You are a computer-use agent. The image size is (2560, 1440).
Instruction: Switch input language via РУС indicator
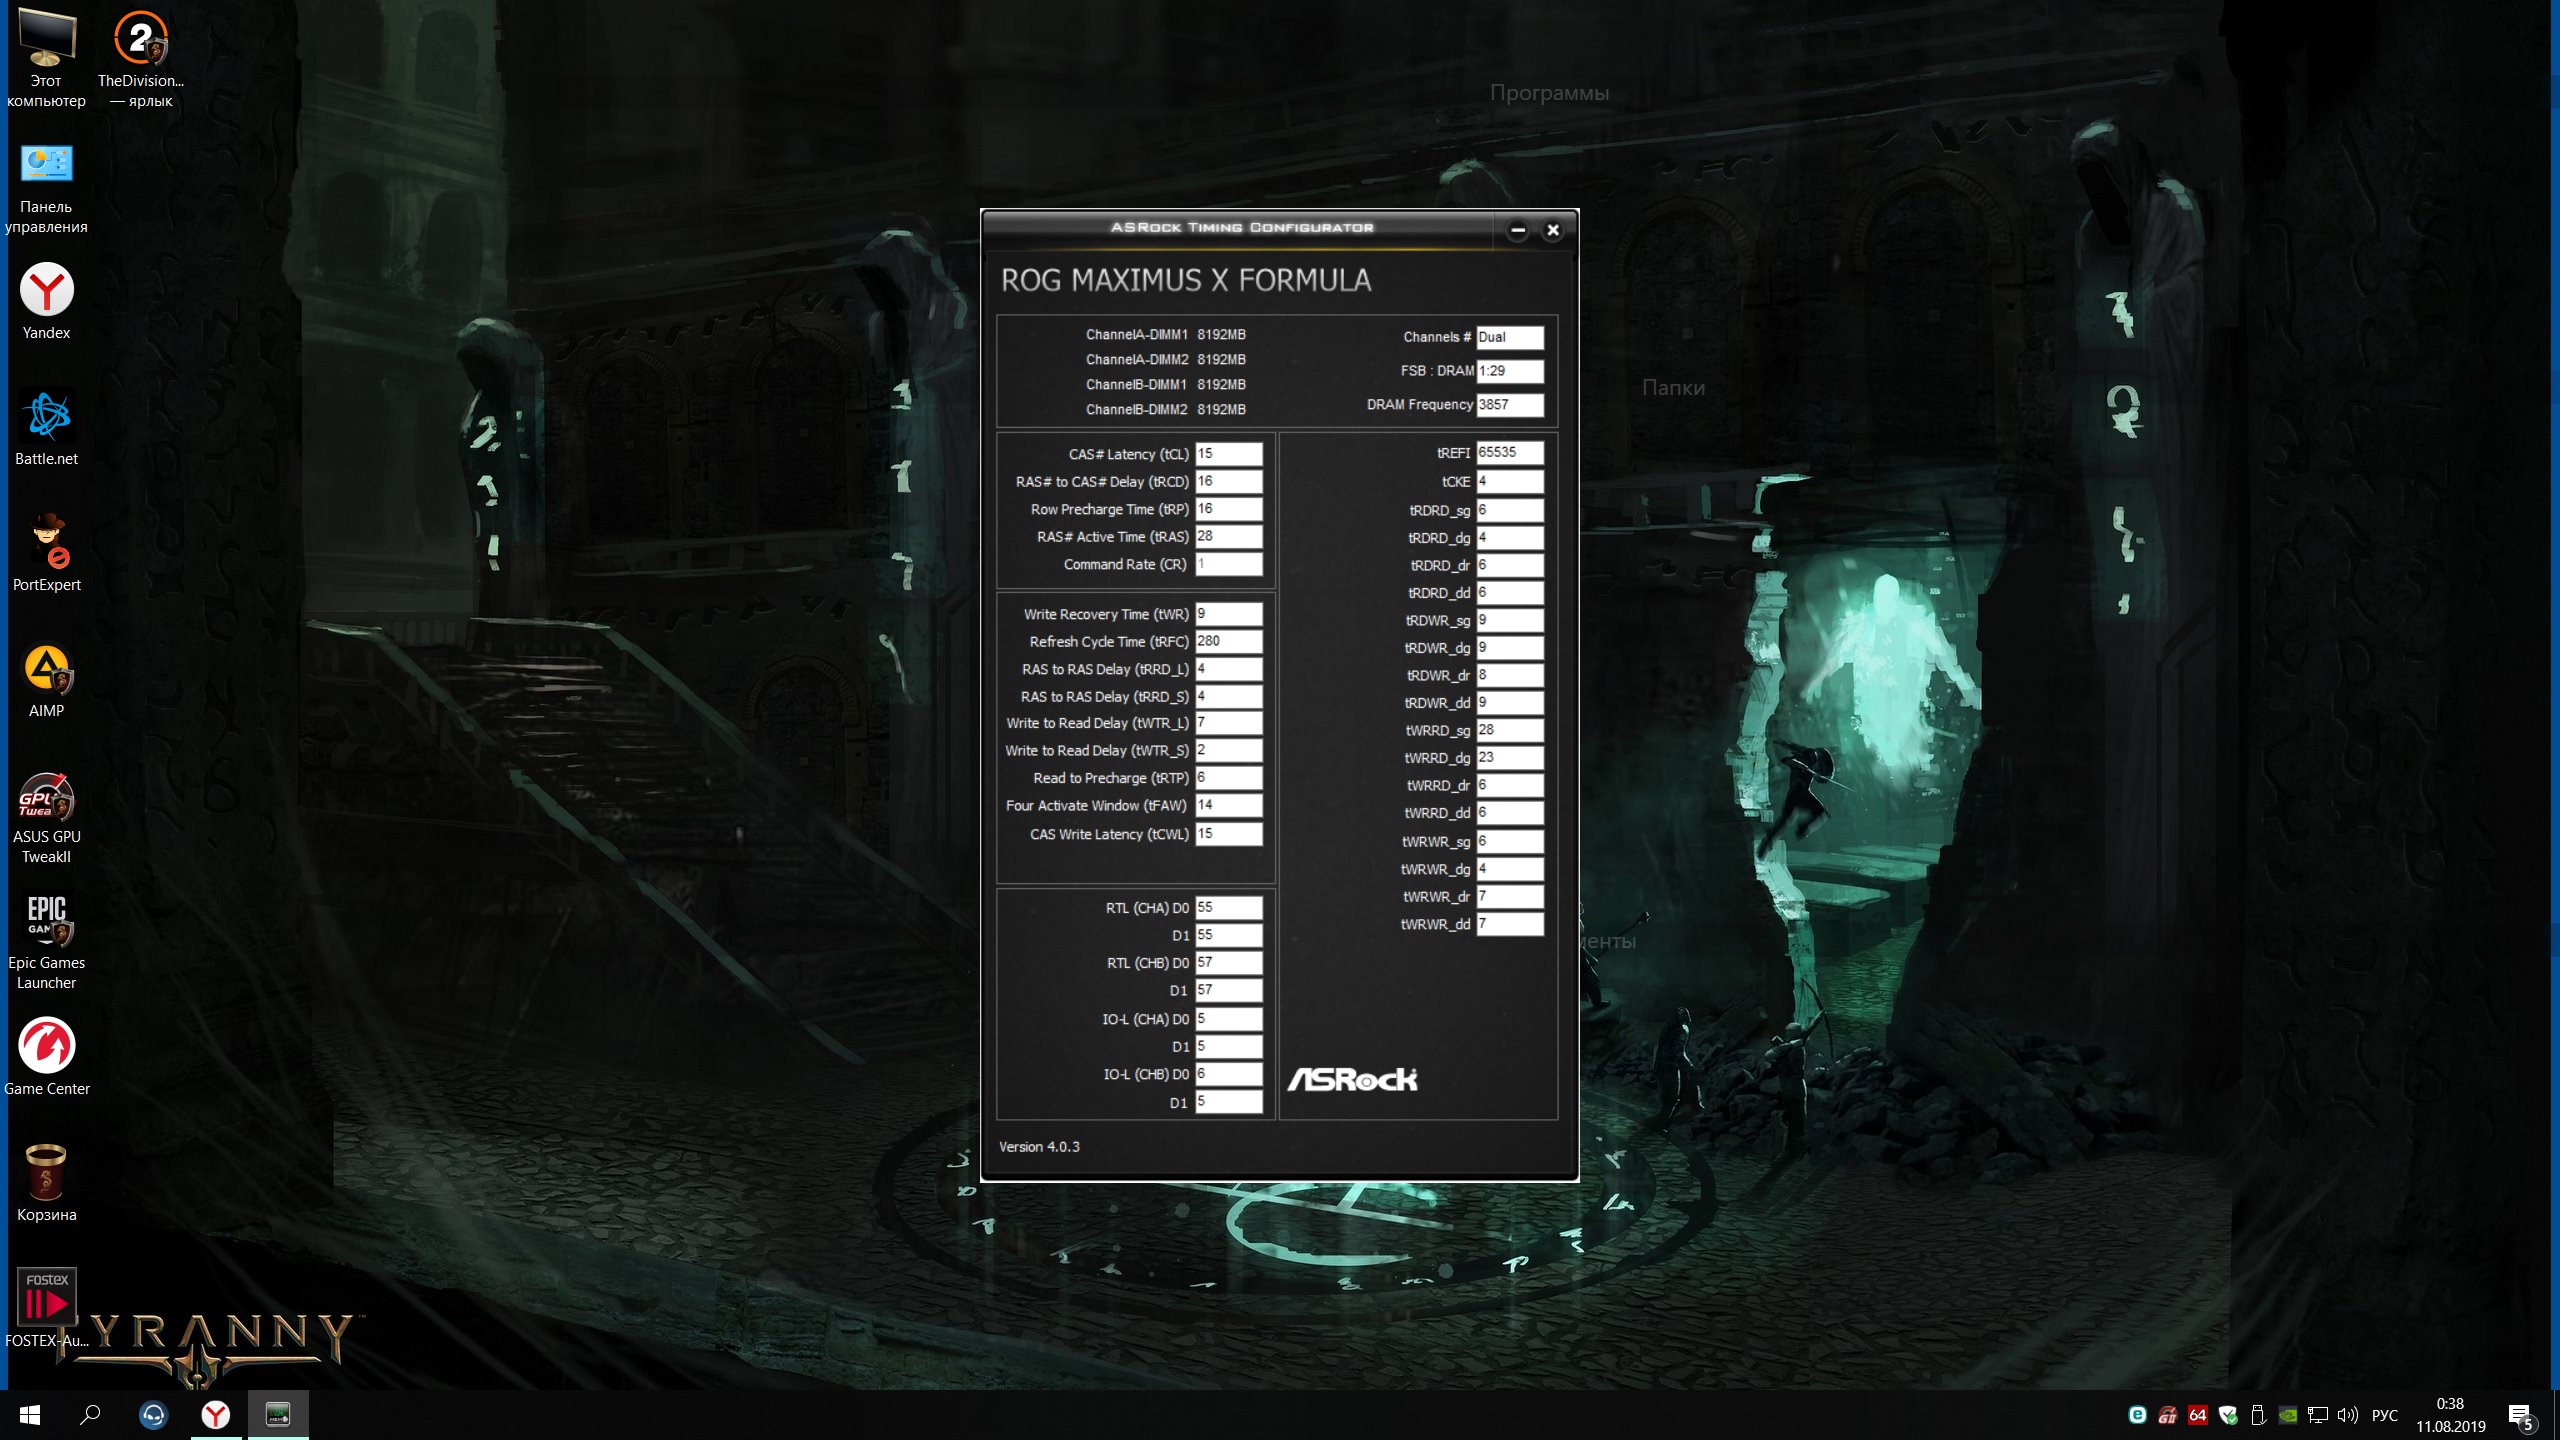2385,1415
